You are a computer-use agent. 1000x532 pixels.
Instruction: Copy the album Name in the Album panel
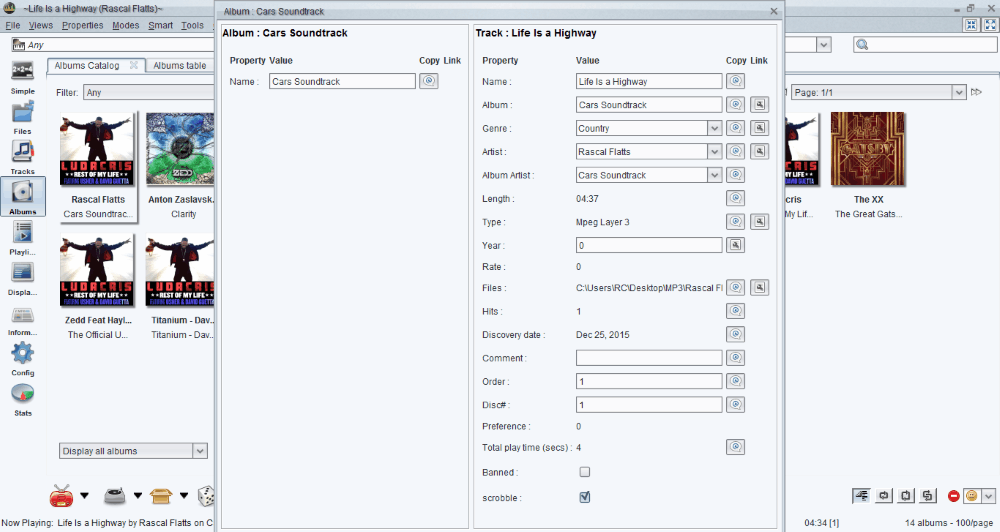(429, 81)
